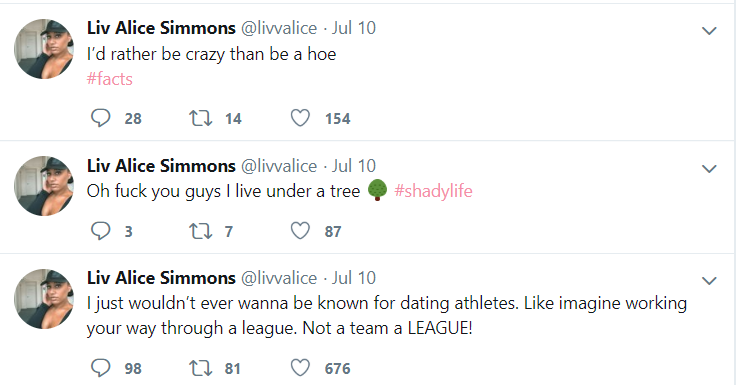Open Liv Alice Simmons profile from the first tweet

[x=161, y=28]
